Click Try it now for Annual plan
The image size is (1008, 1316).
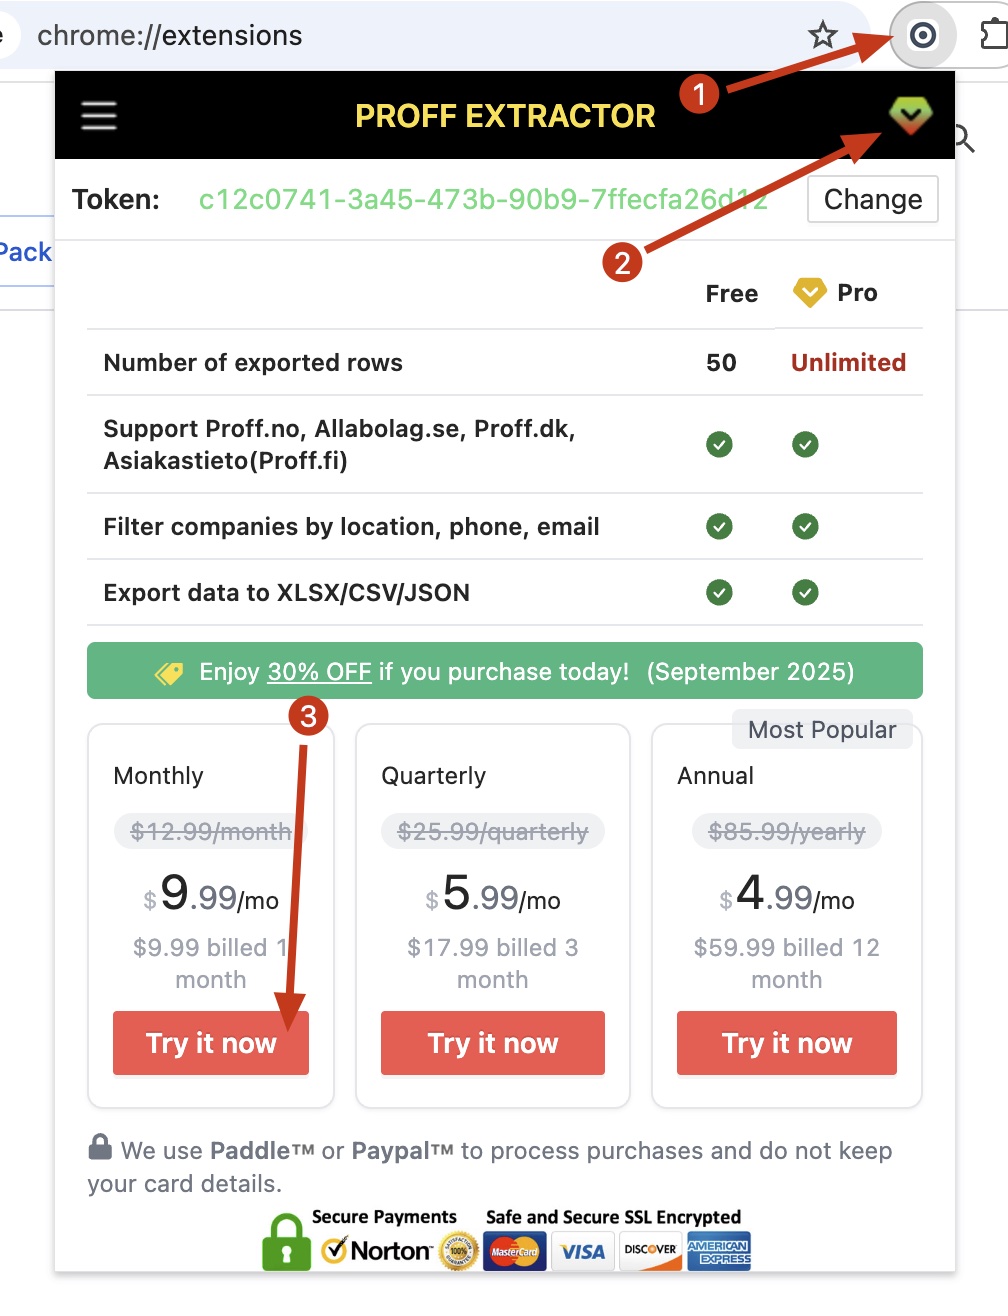[787, 1043]
